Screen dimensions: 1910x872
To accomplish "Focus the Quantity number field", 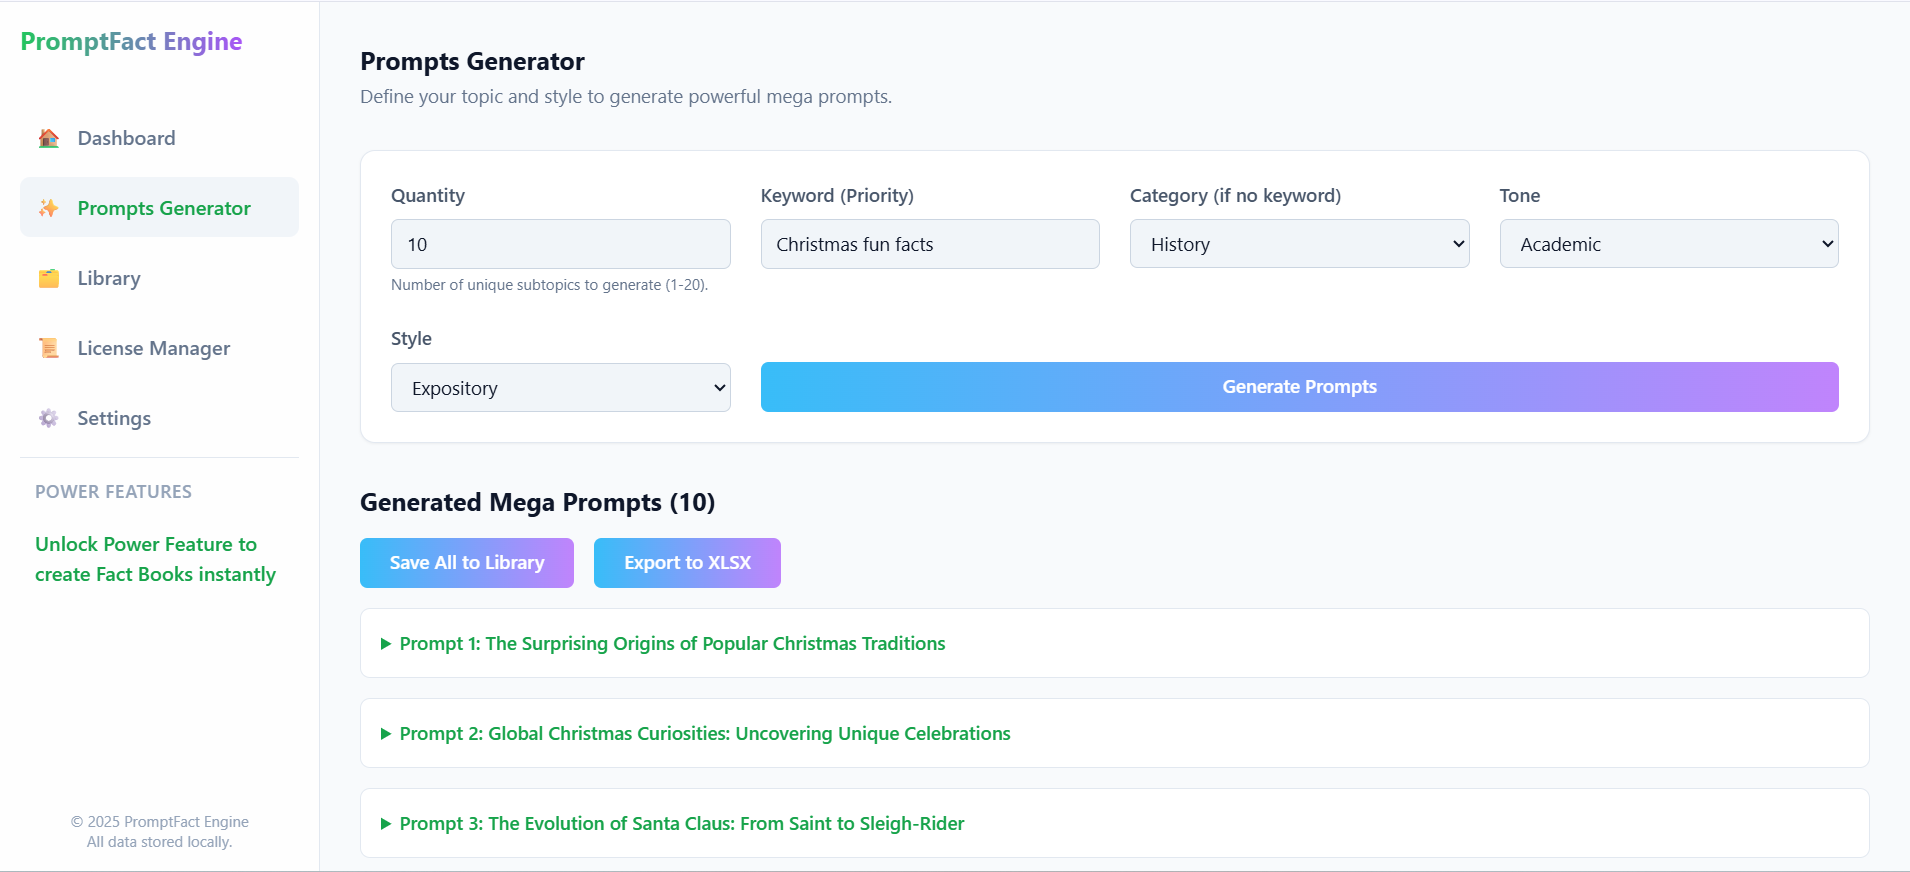I will [560, 244].
